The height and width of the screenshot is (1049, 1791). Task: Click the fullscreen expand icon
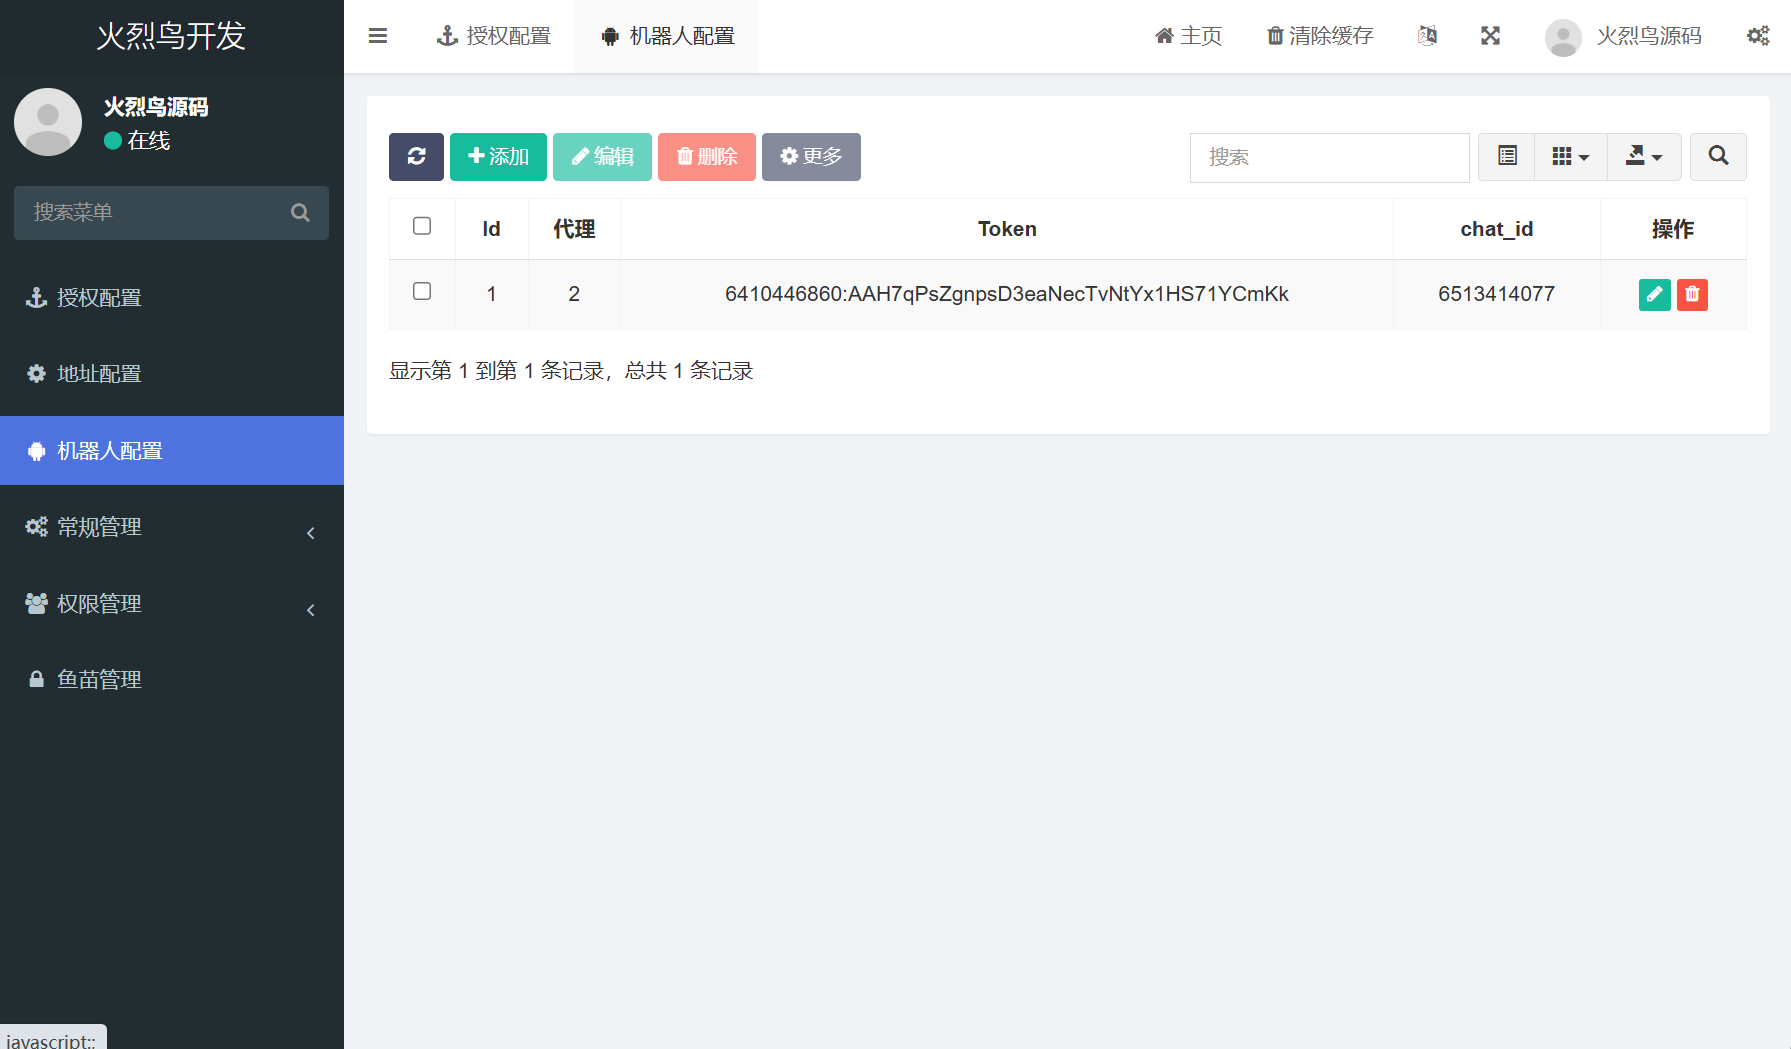(x=1490, y=36)
